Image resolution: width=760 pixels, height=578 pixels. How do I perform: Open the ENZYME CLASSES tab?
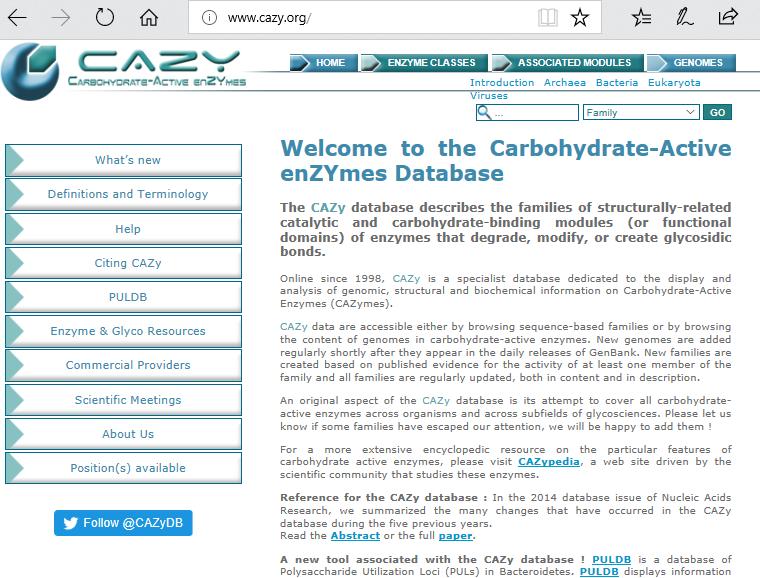coord(425,63)
